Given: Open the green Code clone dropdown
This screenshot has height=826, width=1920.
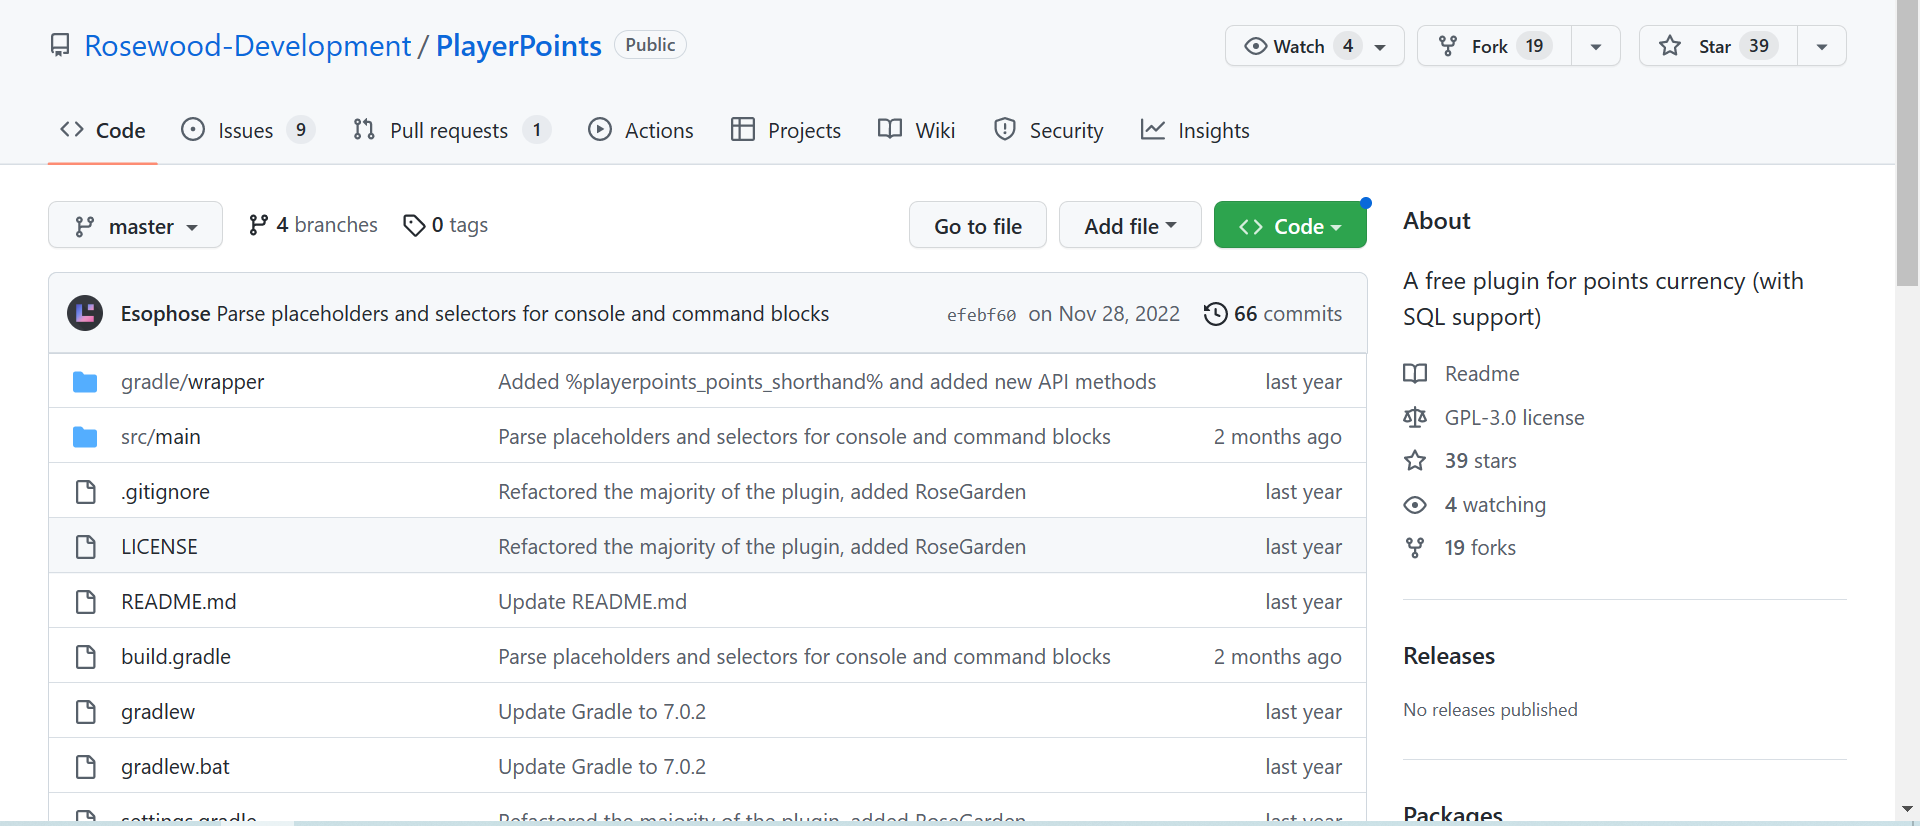Looking at the screenshot, I should [1290, 225].
